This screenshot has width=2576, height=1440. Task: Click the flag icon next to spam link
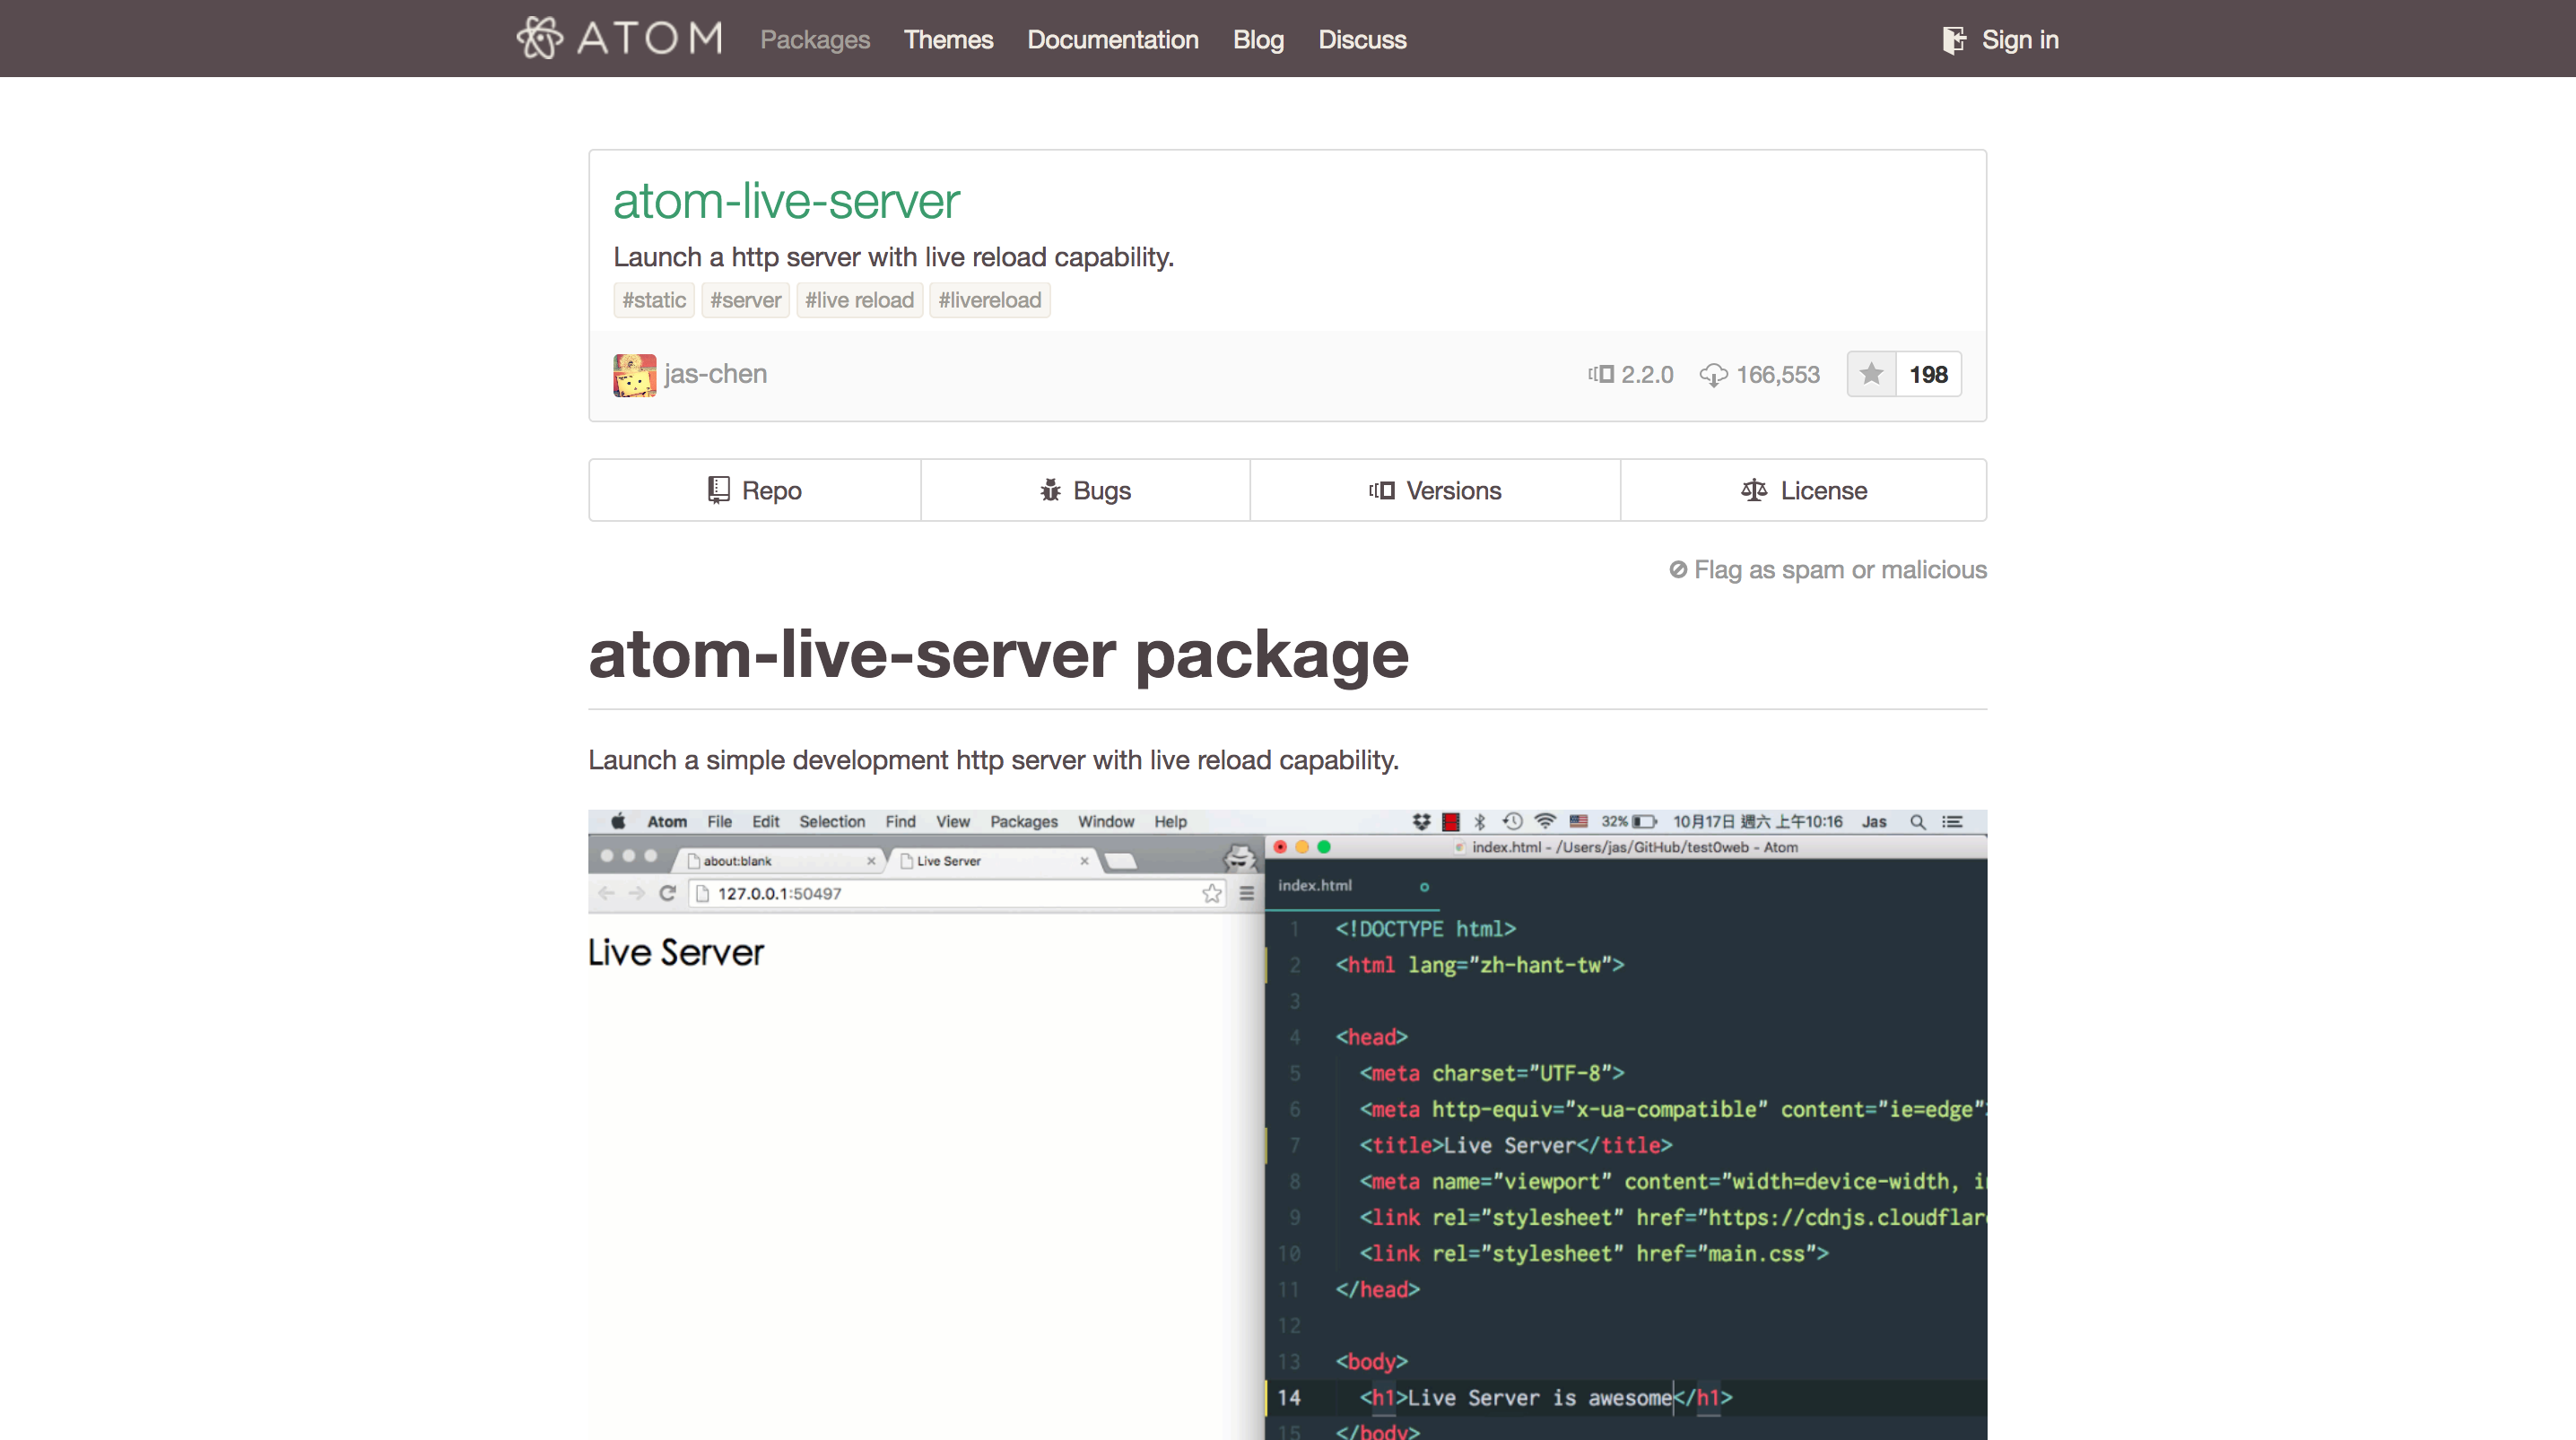[x=1679, y=569]
